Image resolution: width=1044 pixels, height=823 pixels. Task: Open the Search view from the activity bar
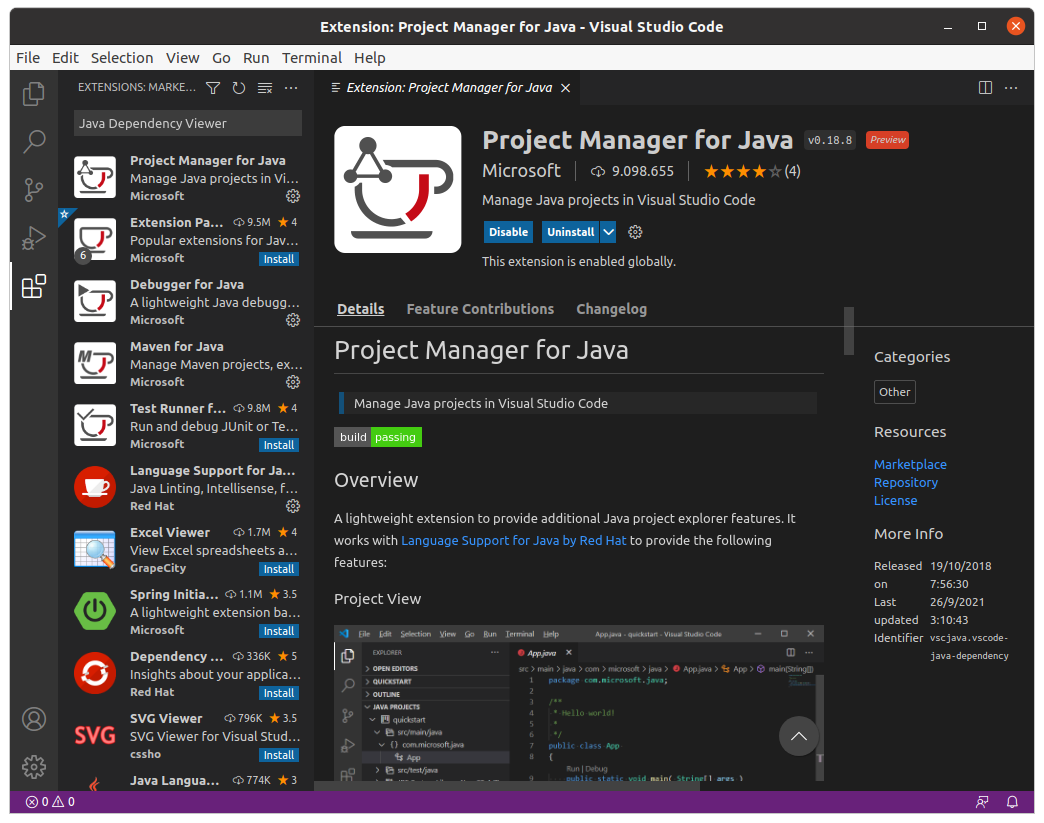click(33, 141)
